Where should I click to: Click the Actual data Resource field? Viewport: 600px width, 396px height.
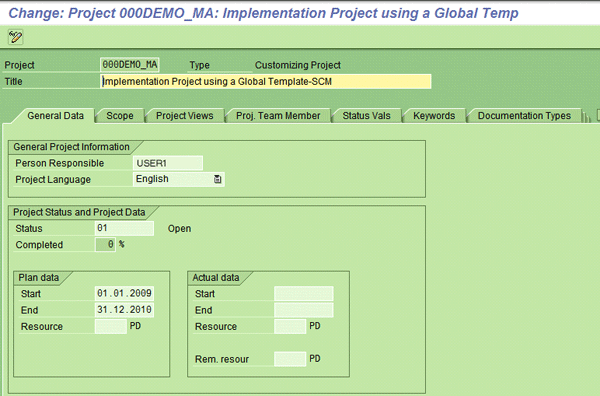coord(290,326)
